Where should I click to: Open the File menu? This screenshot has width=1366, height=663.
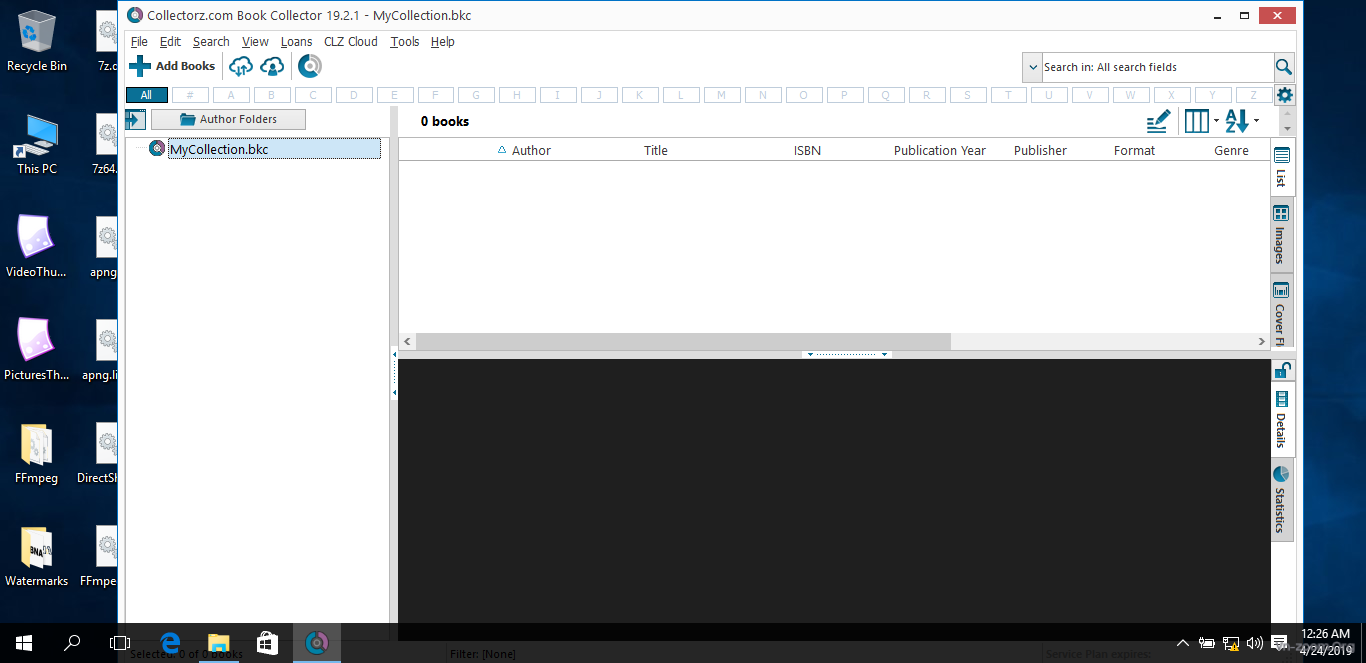pos(139,42)
